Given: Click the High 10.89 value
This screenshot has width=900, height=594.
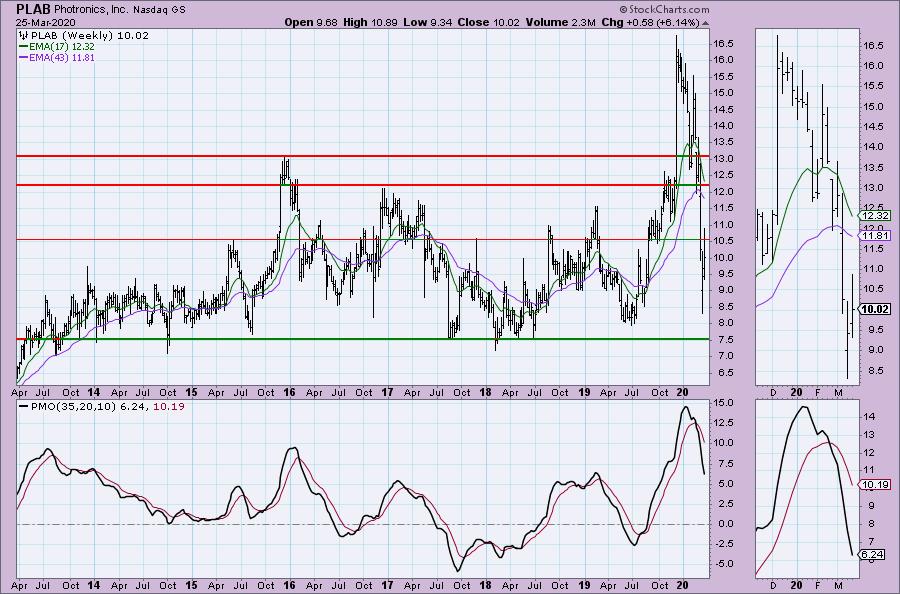Looking at the screenshot, I should [371, 22].
